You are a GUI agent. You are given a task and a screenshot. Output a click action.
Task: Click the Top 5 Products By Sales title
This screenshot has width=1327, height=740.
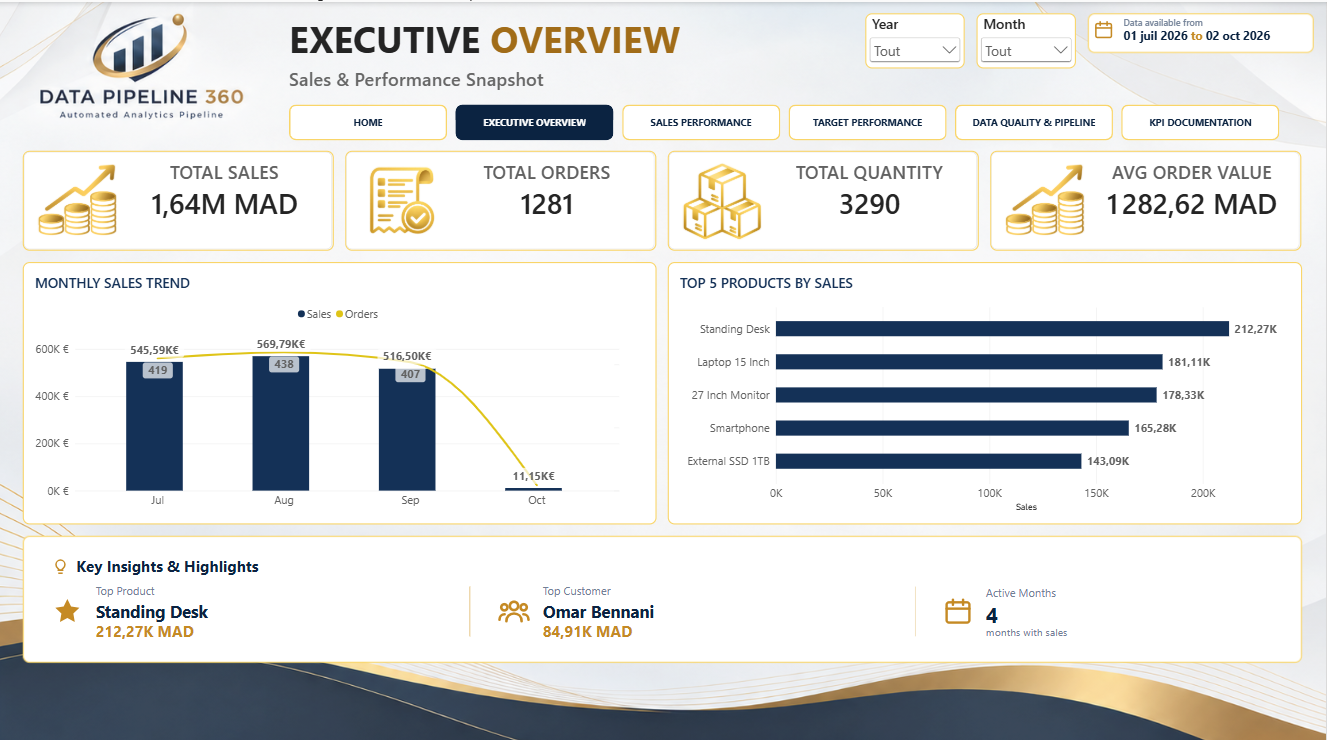(766, 283)
